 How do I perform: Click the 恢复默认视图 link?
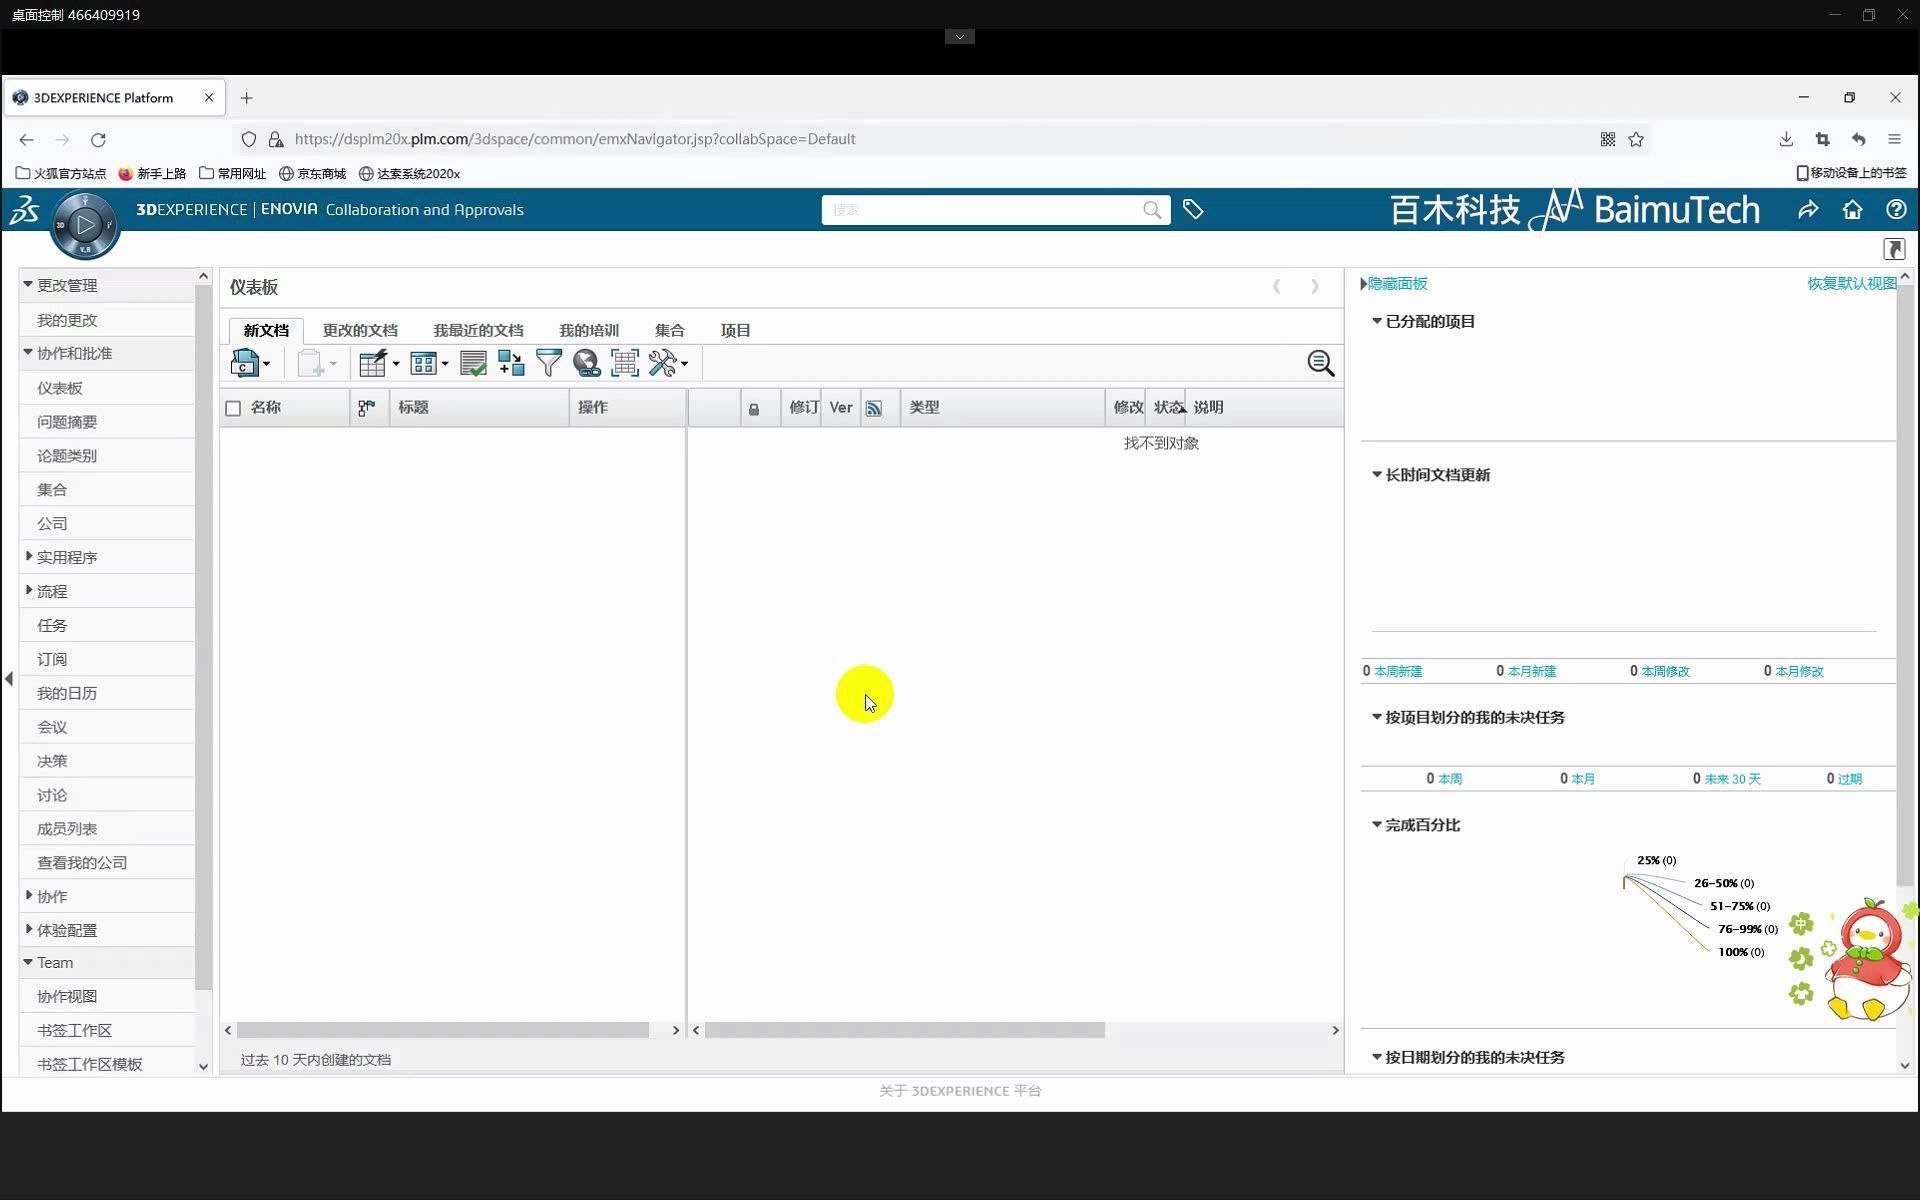point(1850,284)
